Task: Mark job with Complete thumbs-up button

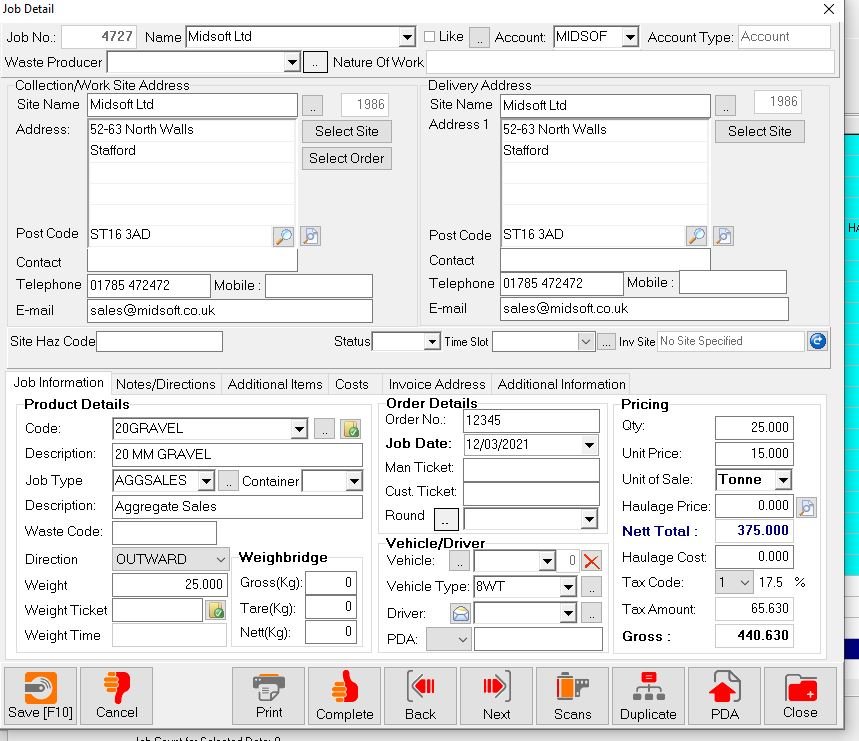Action: click(x=345, y=696)
